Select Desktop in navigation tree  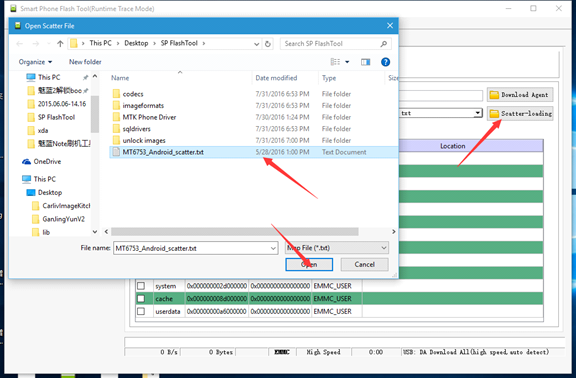click(x=50, y=192)
